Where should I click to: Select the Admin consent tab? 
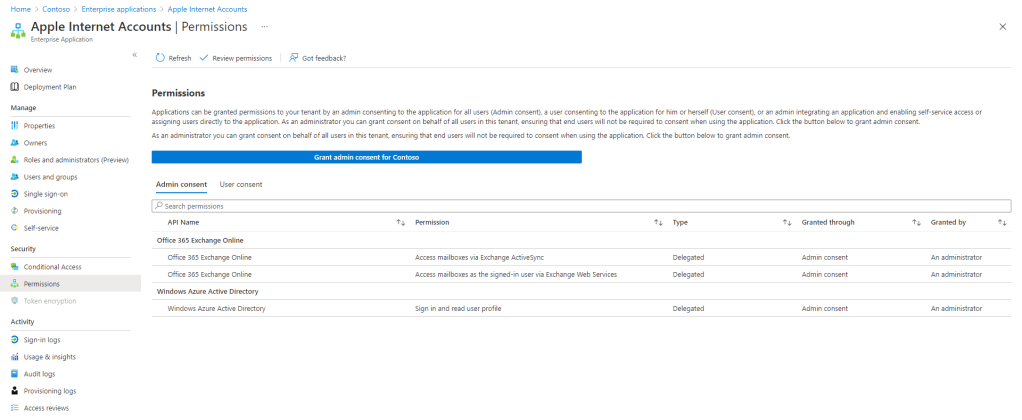click(181, 184)
